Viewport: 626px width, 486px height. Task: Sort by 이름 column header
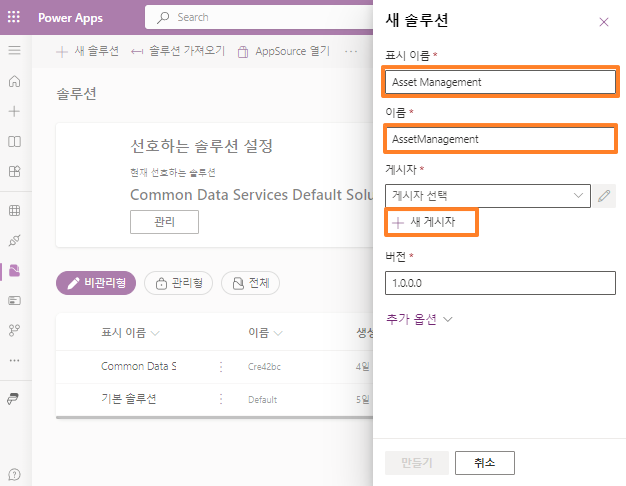(265, 333)
